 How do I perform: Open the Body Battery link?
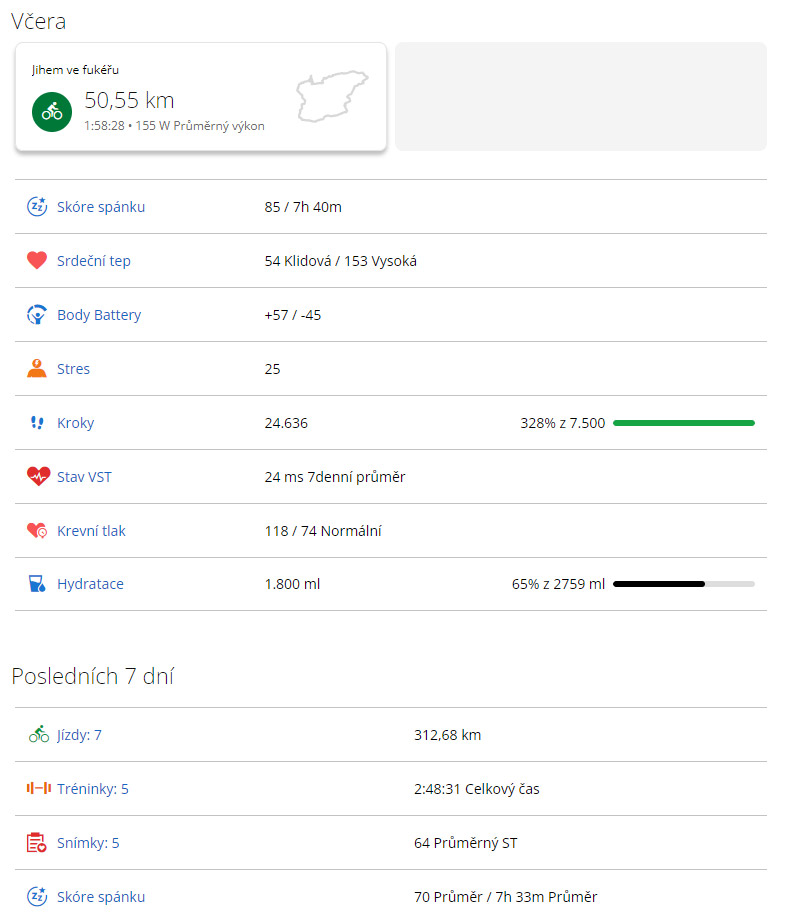[99, 315]
